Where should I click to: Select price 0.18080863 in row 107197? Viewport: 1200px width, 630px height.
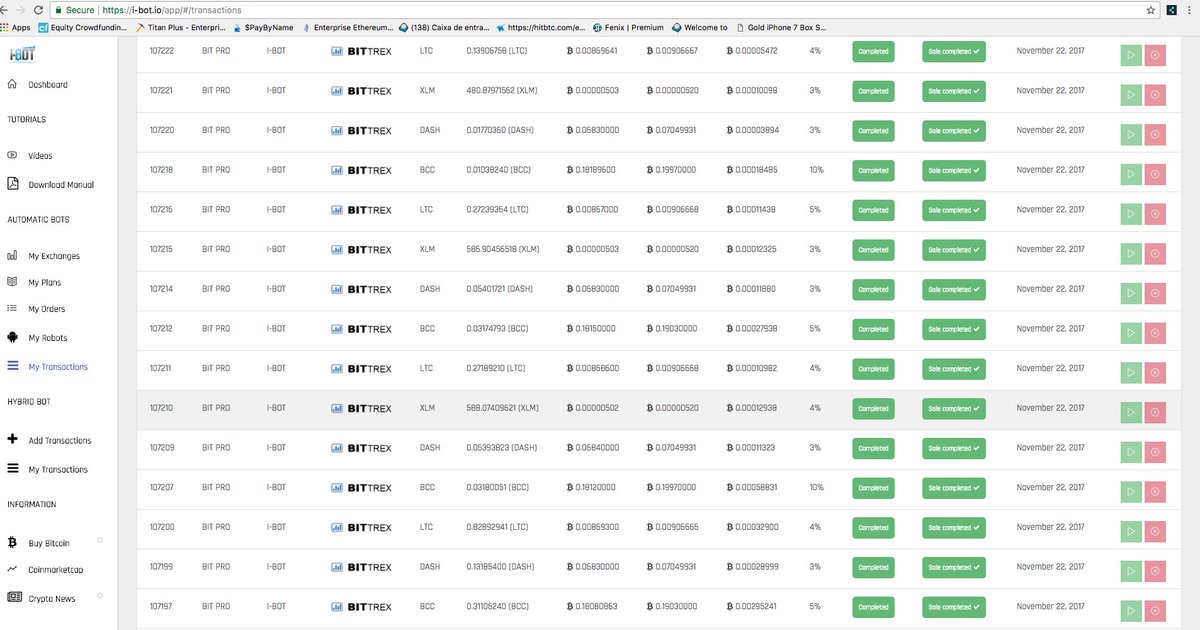coord(592,606)
